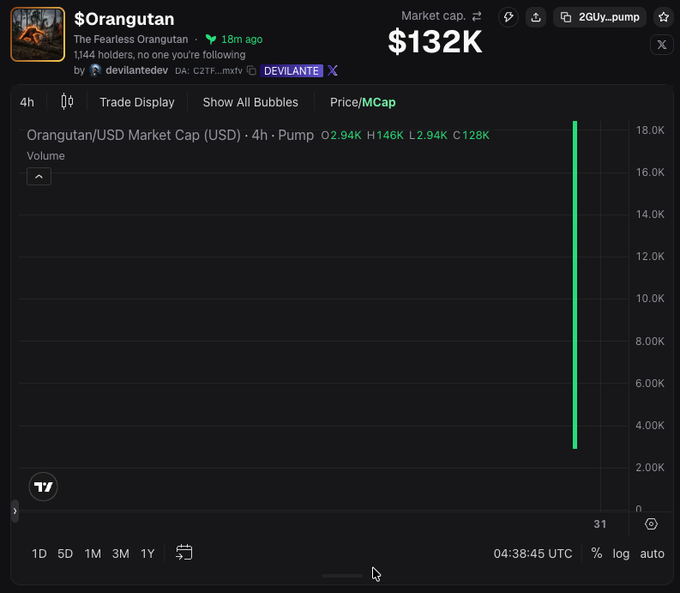
Task: Expand the left side panel arrow
Action: coord(15,511)
